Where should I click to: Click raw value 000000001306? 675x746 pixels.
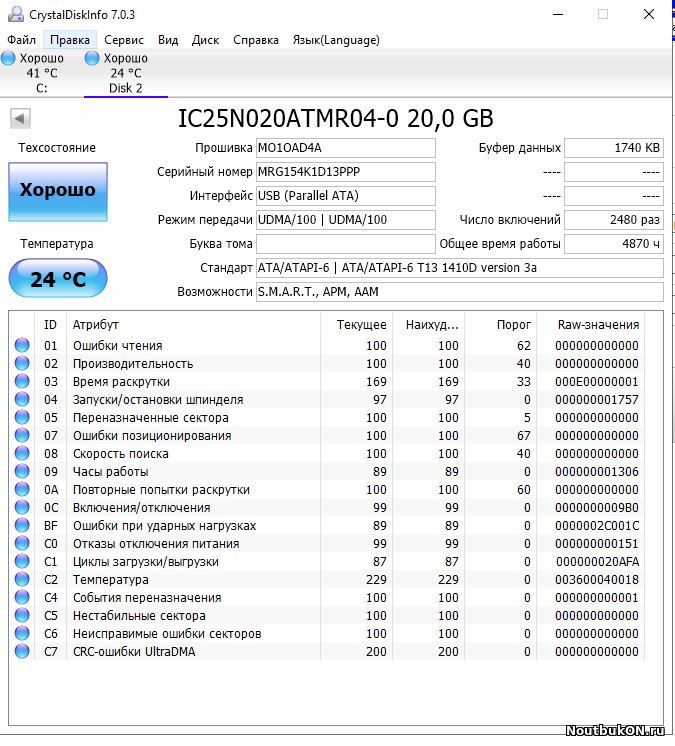[x=597, y=471]
